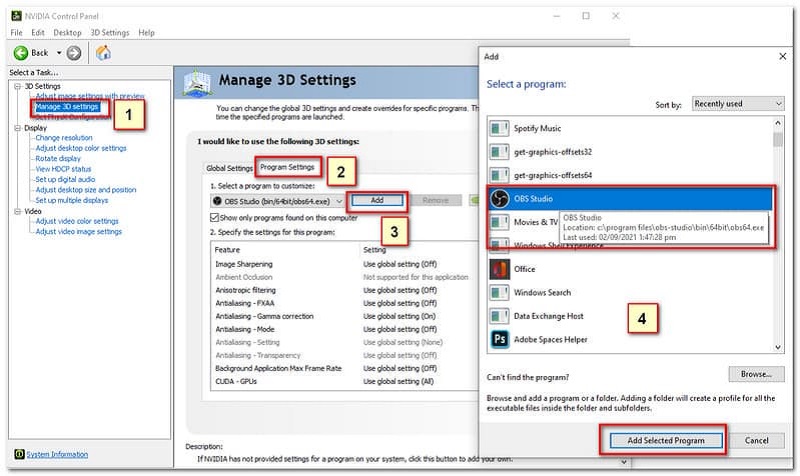
Task: Select Set up multiple displays
Action: click(x=71, y=201)
